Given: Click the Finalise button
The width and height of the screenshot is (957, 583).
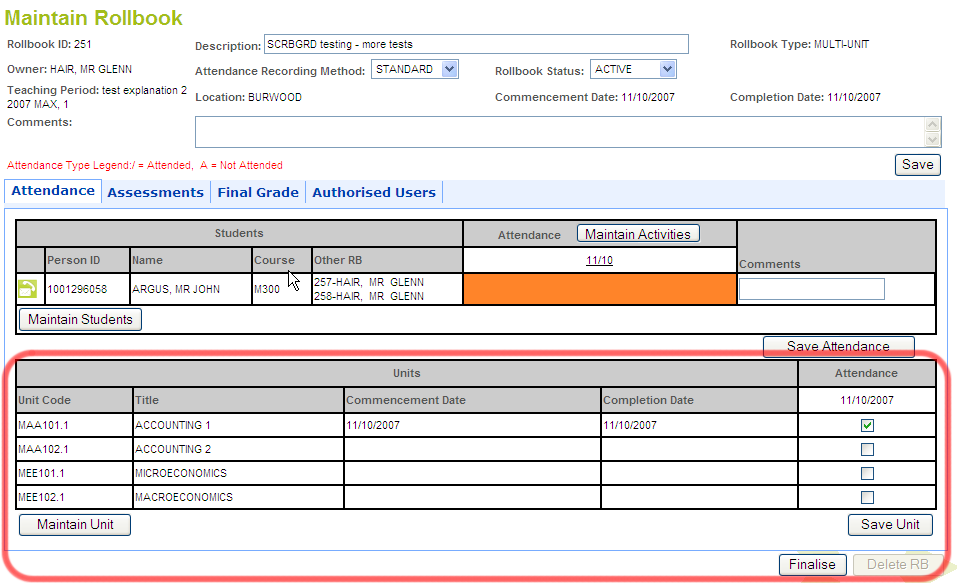Looking at the screenshot, I should (x=812, y=565).
